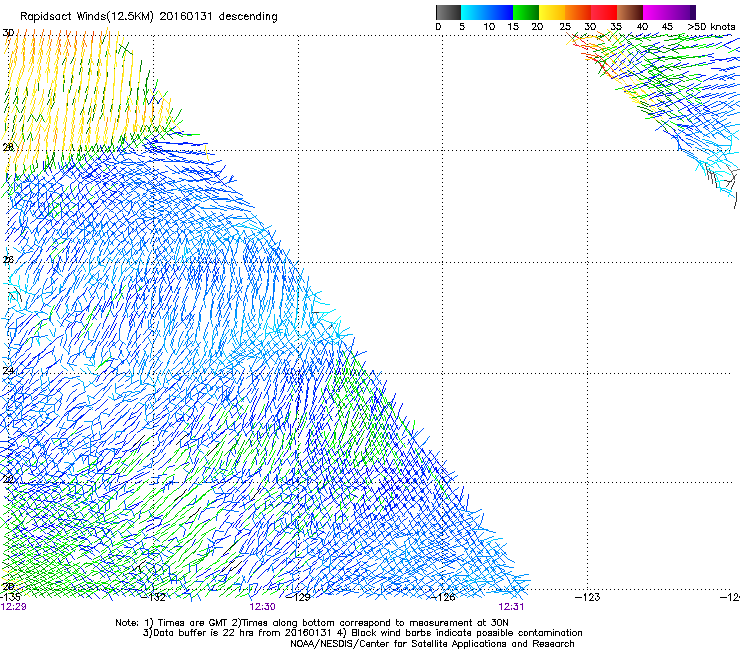Screen dimensions: 740x650
Task: Click the 12:29 time label
Action: (14, 607)
